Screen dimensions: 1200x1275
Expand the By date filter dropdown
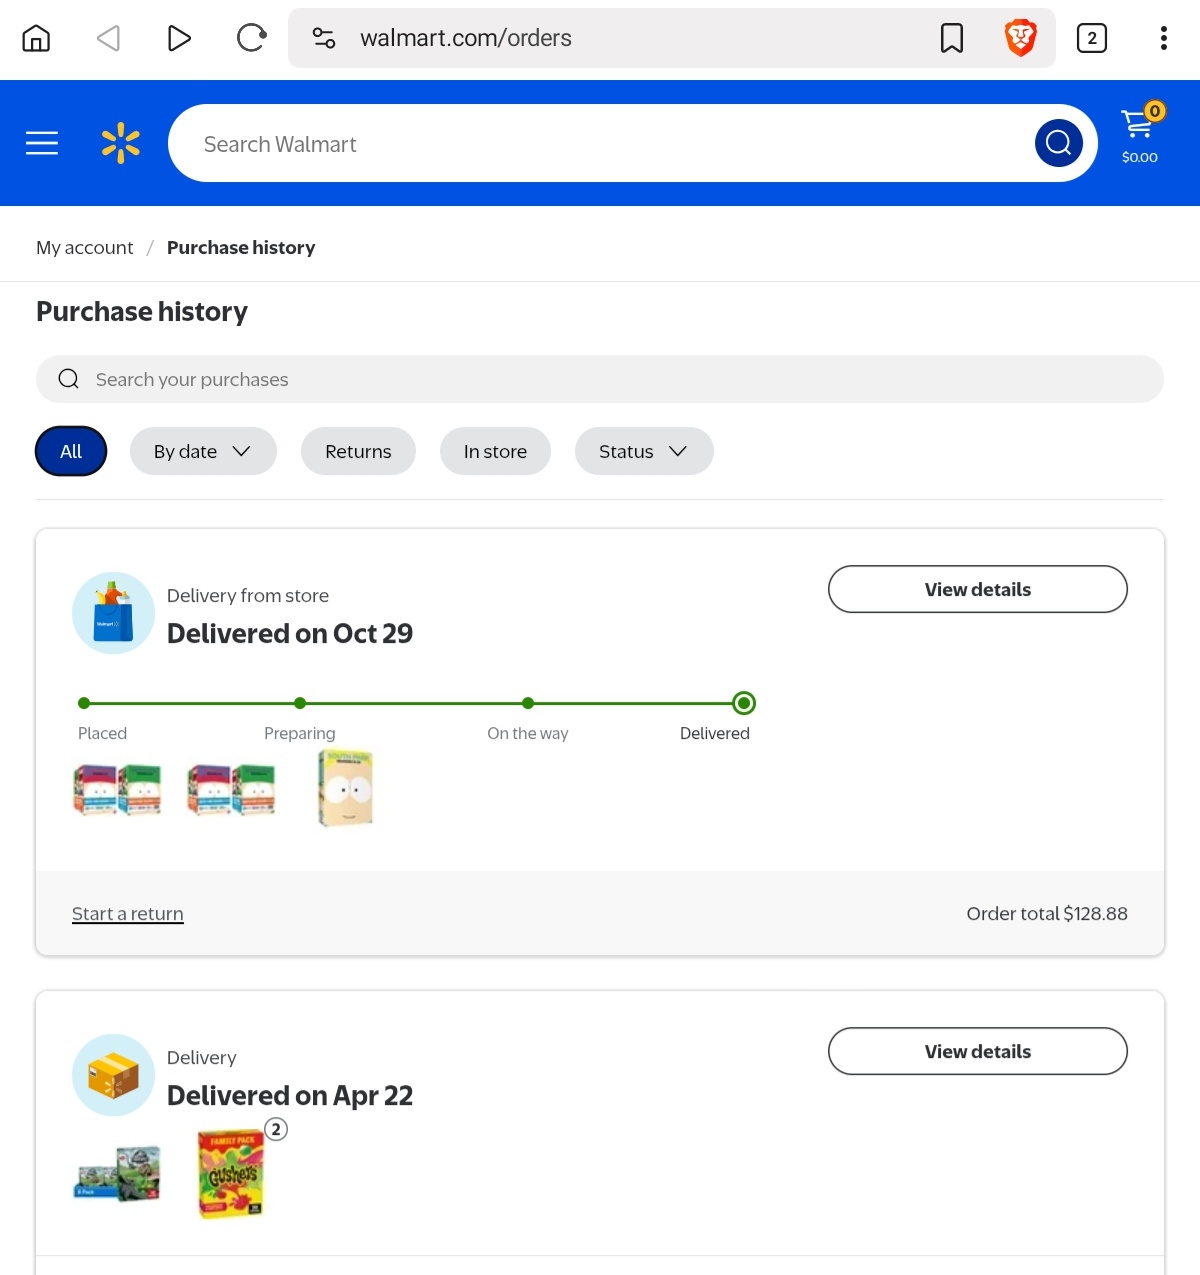203,451
